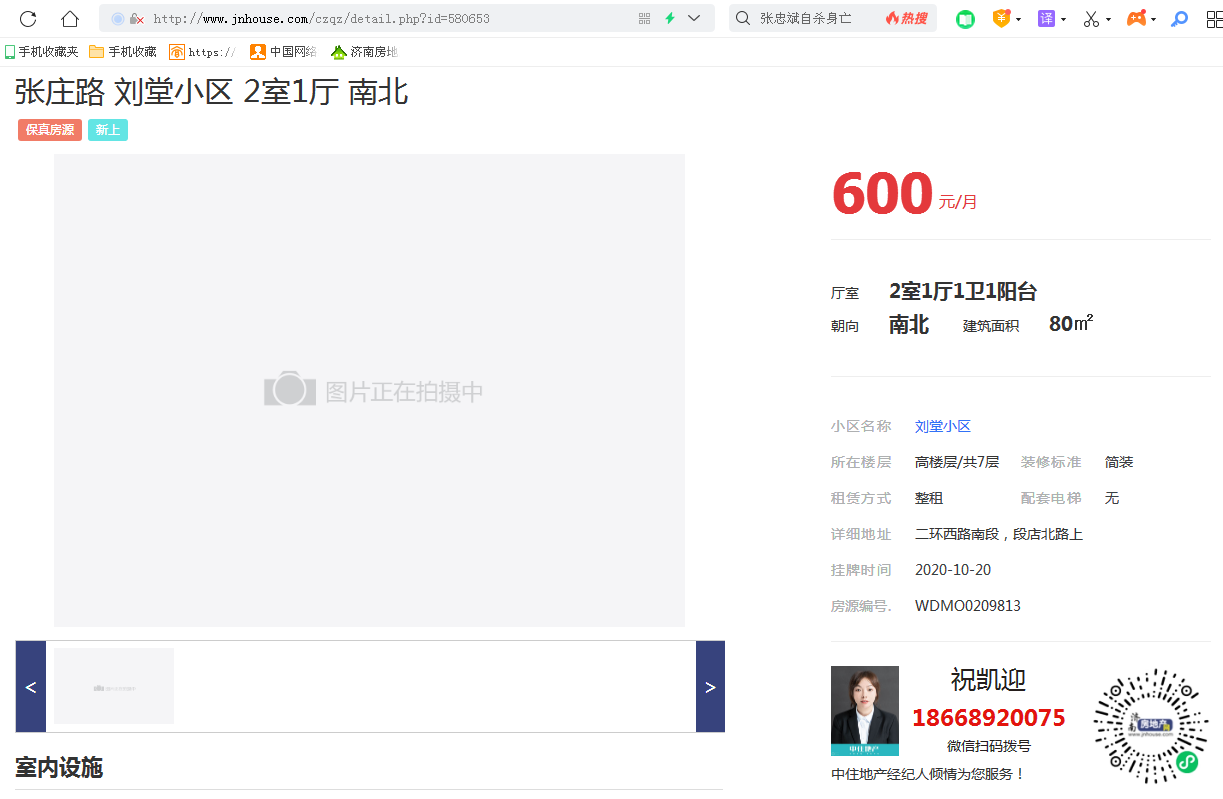This screenshot has width=1223, height=799.
Task: Go to the browser home page icon
Action: [x=69, y=19]
